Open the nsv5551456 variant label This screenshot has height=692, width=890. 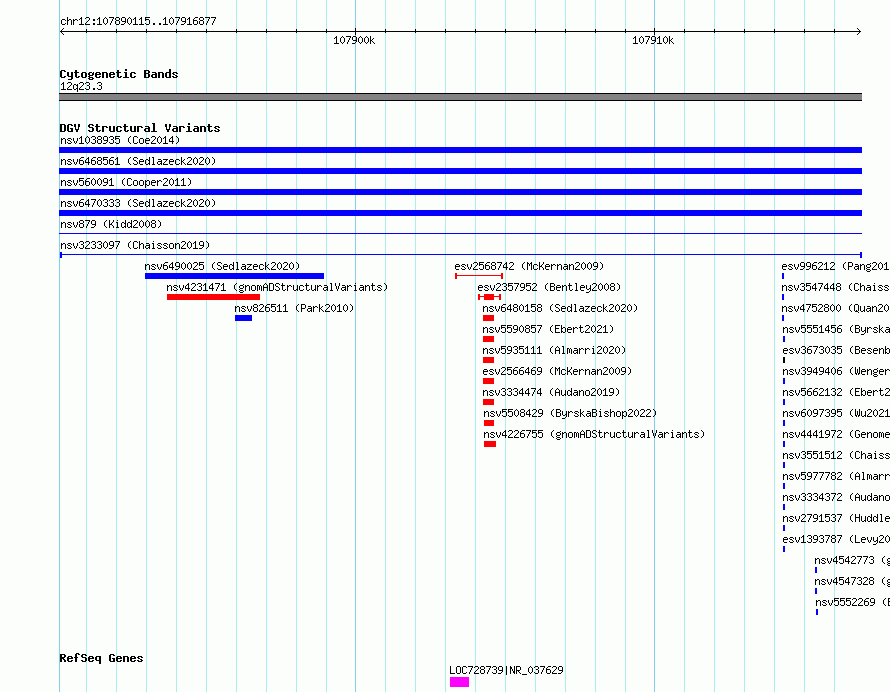click(836, 329)
